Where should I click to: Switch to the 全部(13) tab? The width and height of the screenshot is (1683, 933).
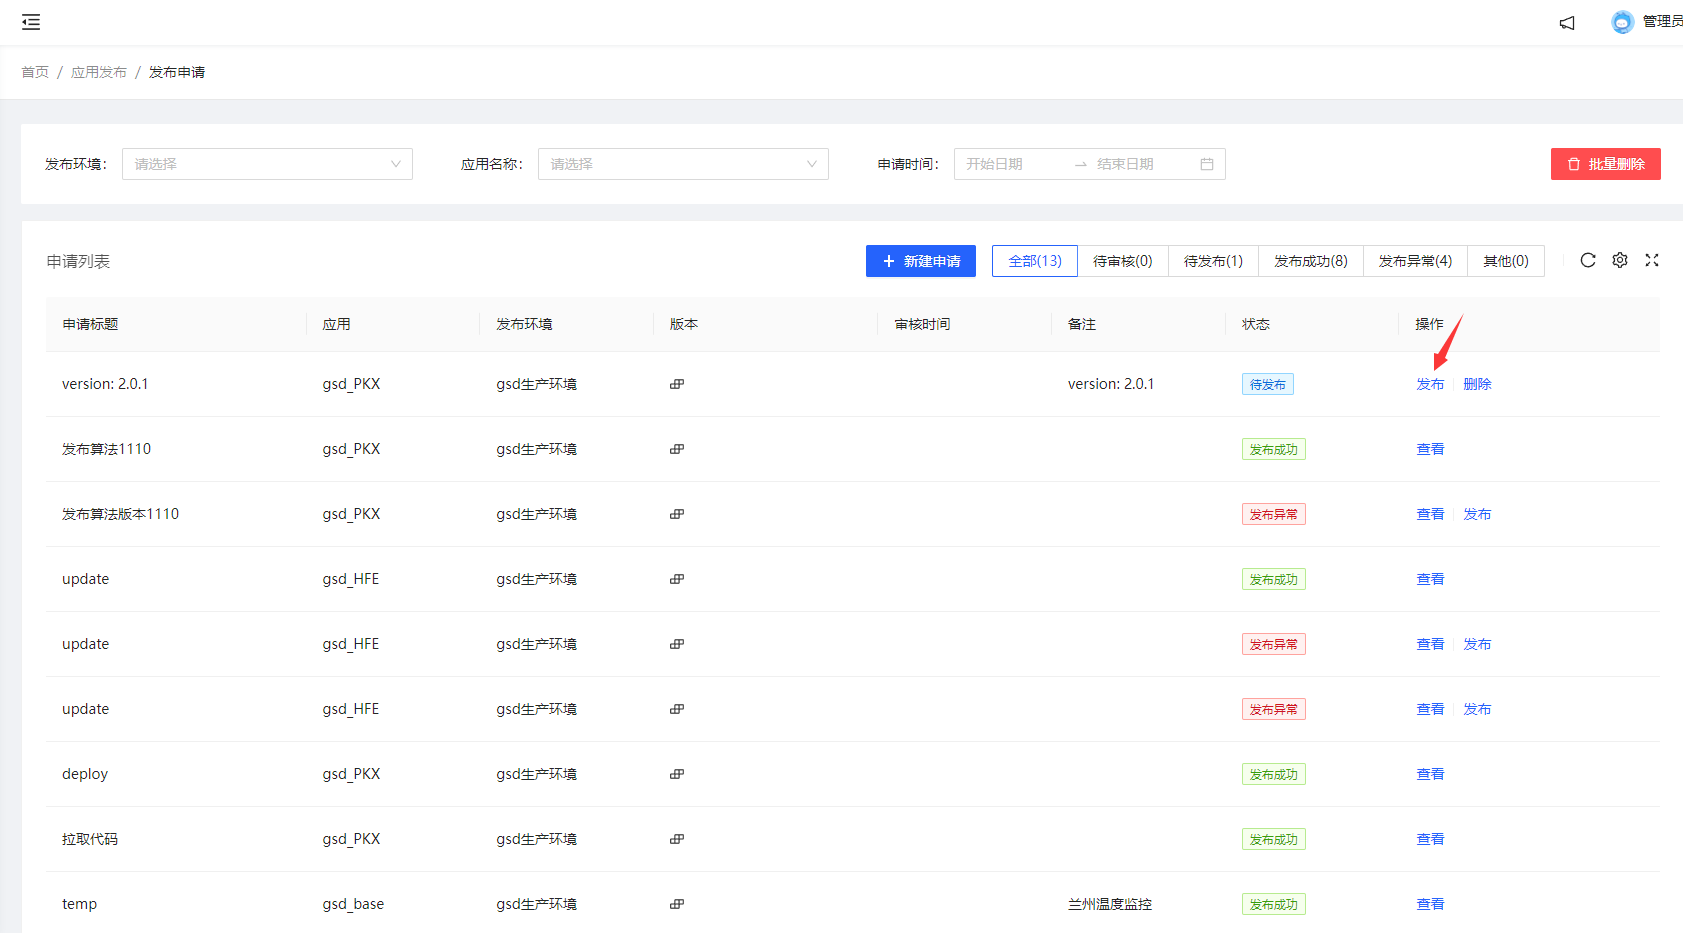point(1035,261)
